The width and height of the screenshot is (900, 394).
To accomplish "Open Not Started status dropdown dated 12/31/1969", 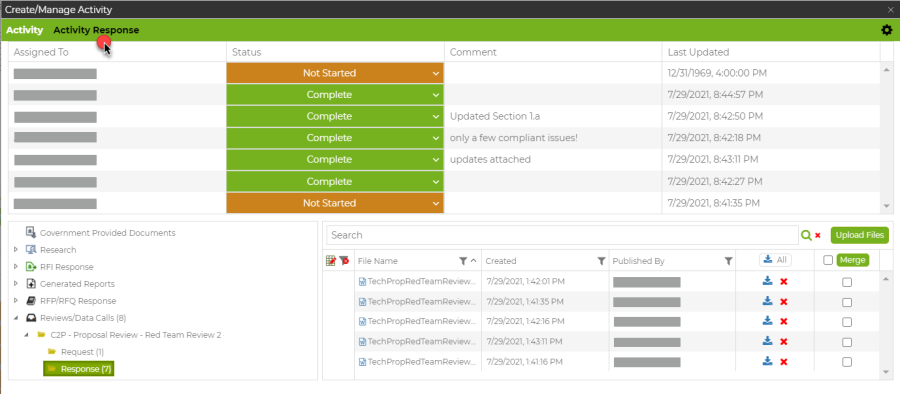I will pyautogui.click(x=335, y=73).
